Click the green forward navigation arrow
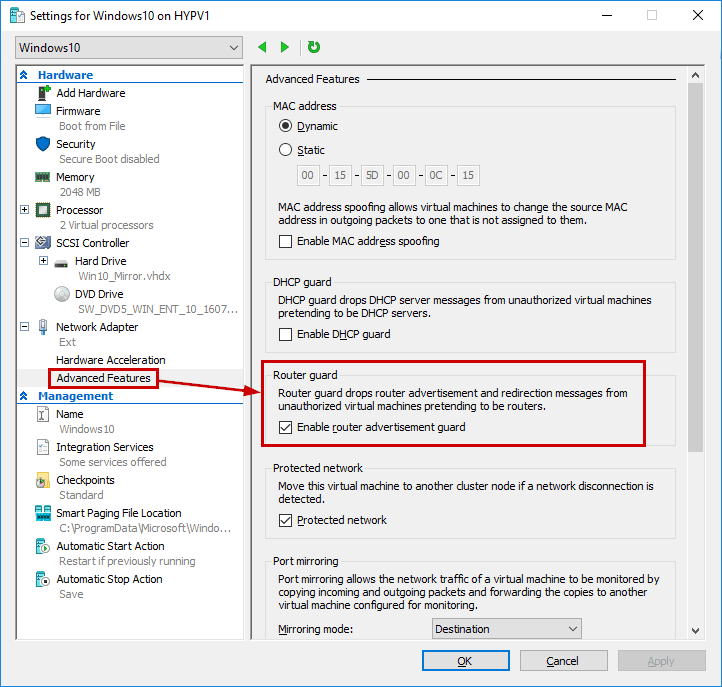The width and height of the screenshot is (722, 687). 285,47
